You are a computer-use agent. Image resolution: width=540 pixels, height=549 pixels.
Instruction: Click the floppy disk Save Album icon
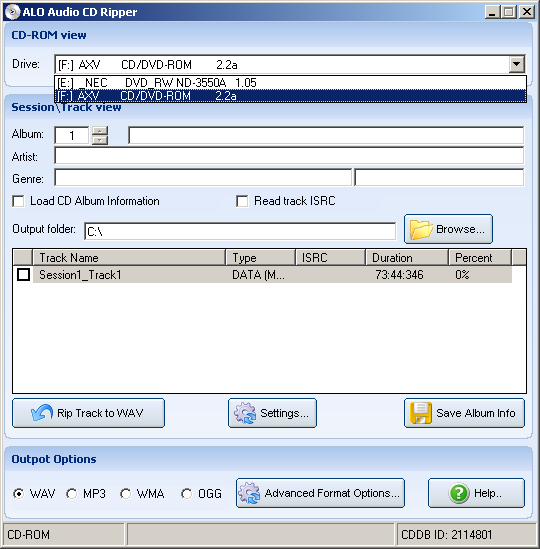(x=421, y=413)
